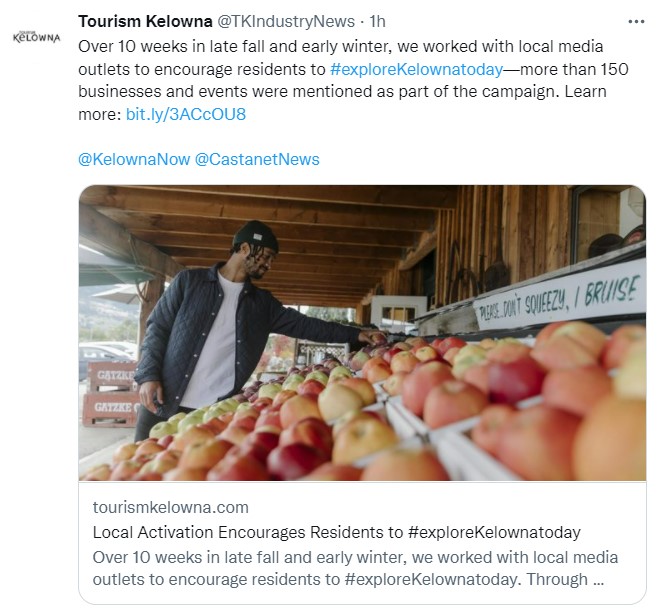Follow the bit.ly/3ACcOU8 link

click(x=185, y=114)
